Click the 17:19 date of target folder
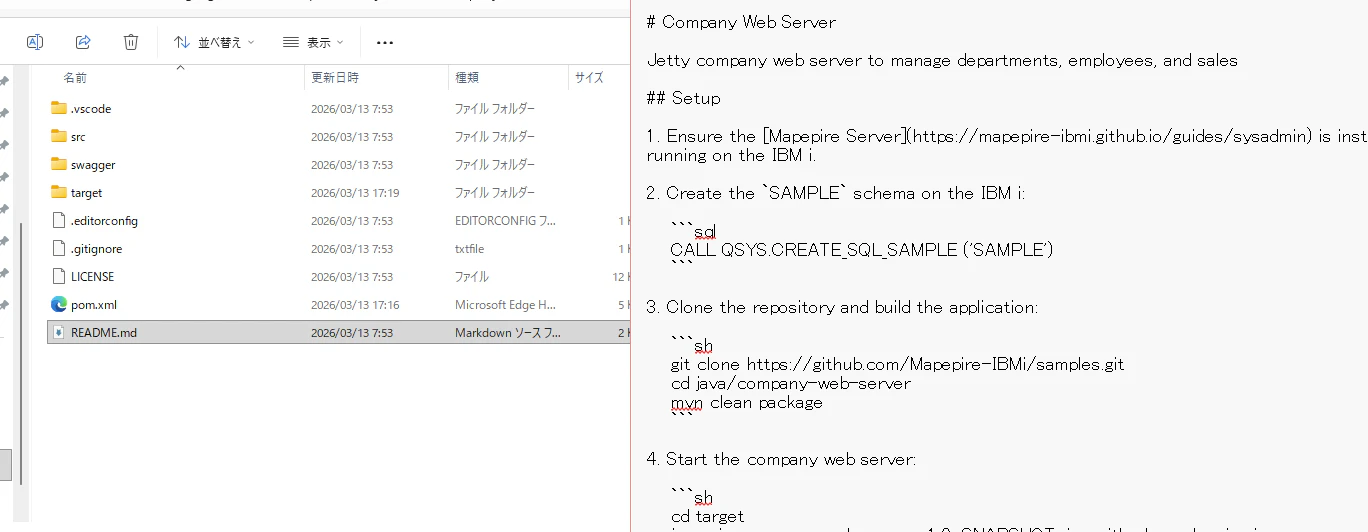Image resolution: width=1368 pixels, height=532 pixels. pos(355,193)
